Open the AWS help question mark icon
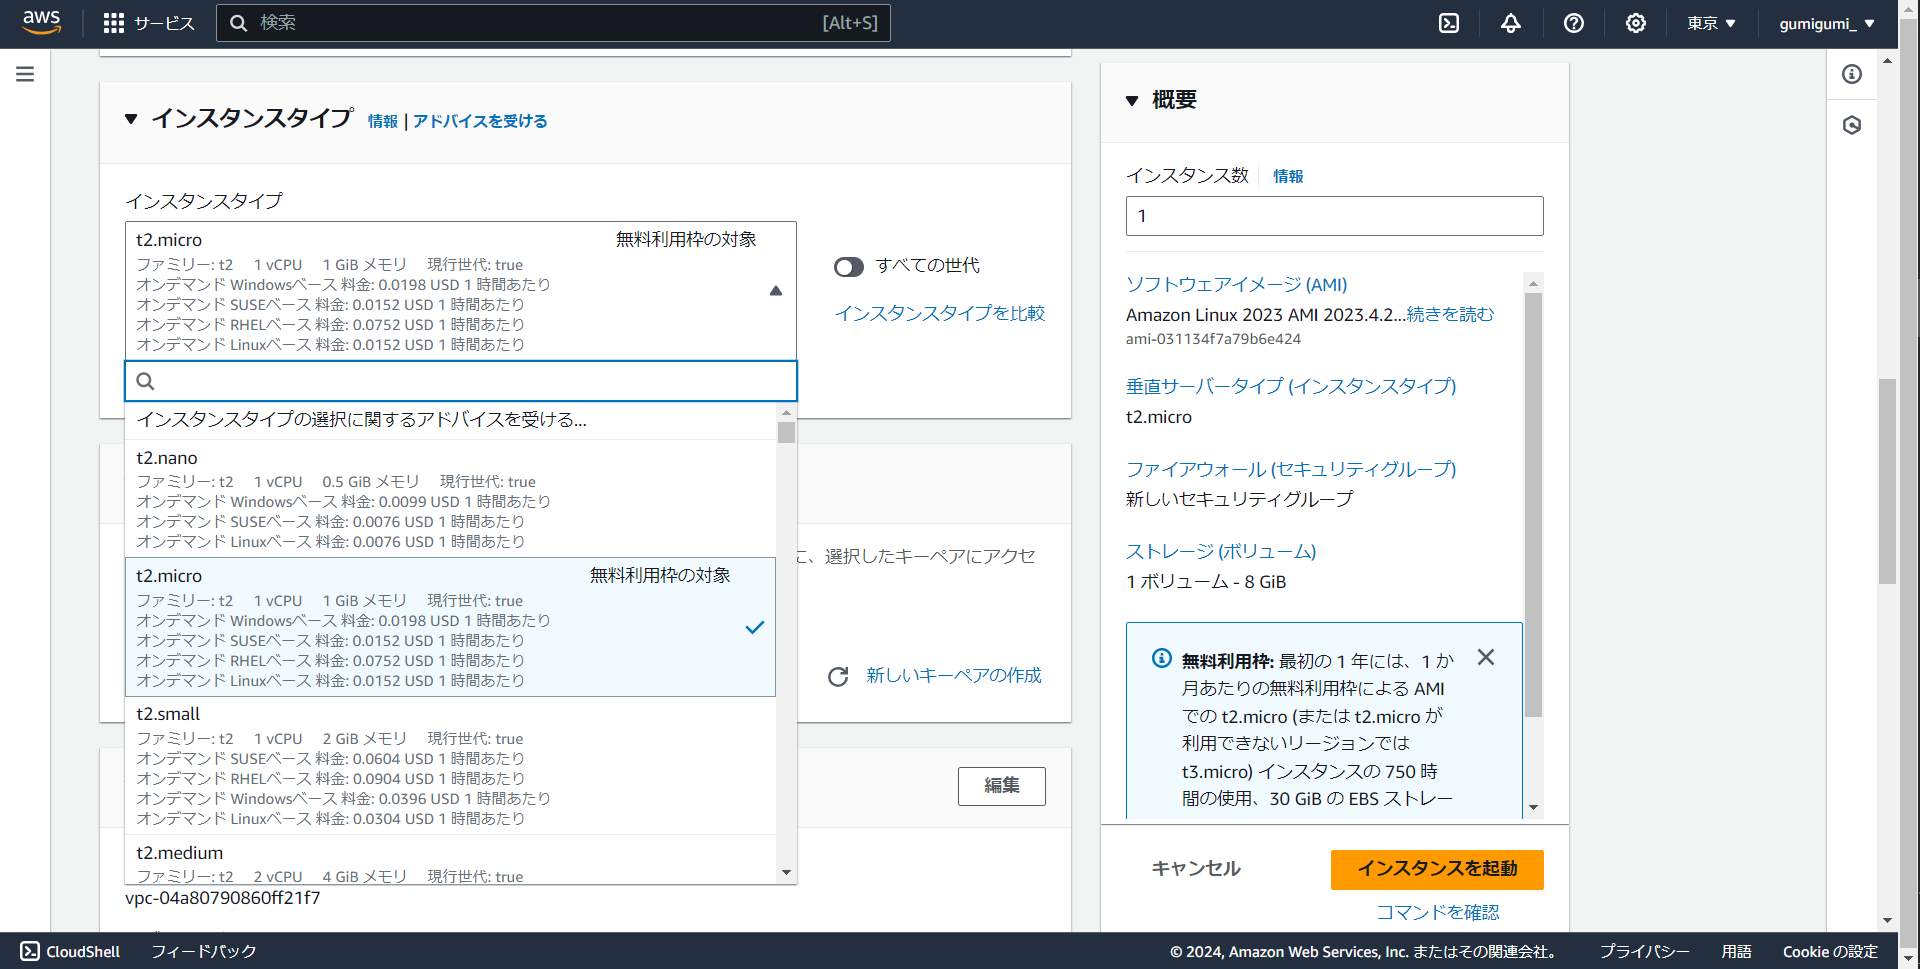This screenshot has width=1920, height=969. (x=1573, y=22)
